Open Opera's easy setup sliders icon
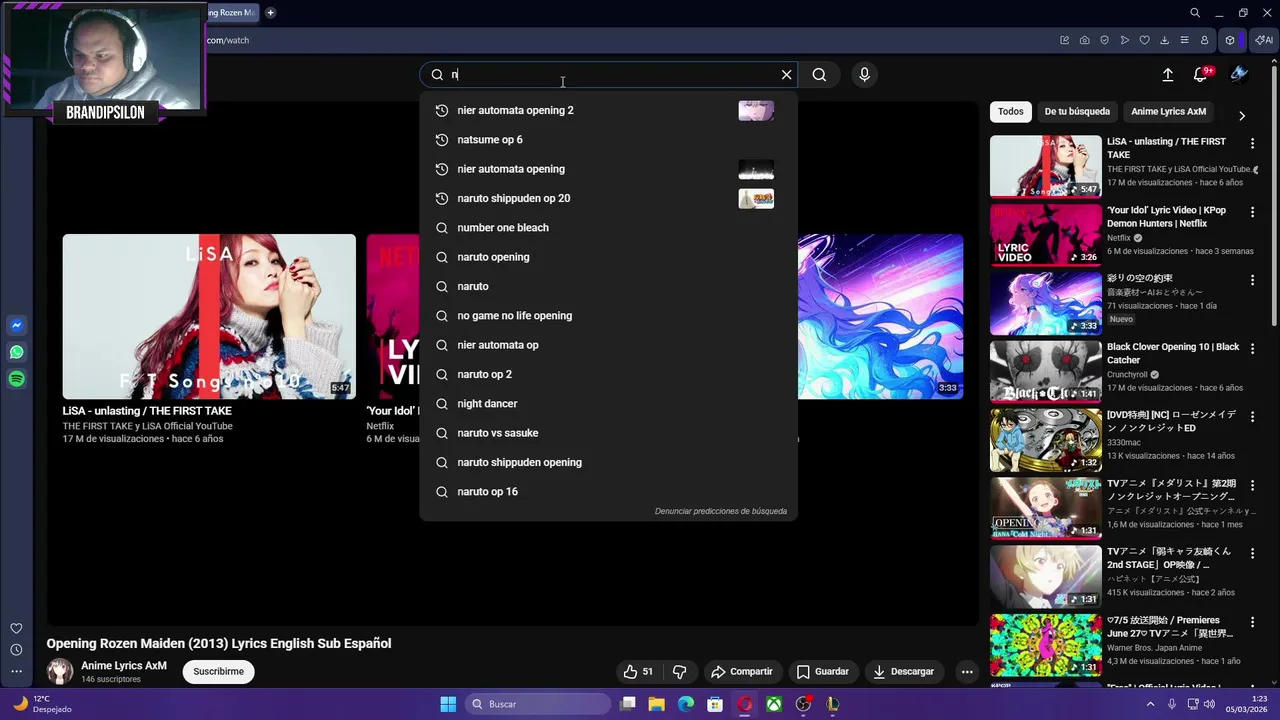Screen dimensions: 1280x720 coord(1184,40)
